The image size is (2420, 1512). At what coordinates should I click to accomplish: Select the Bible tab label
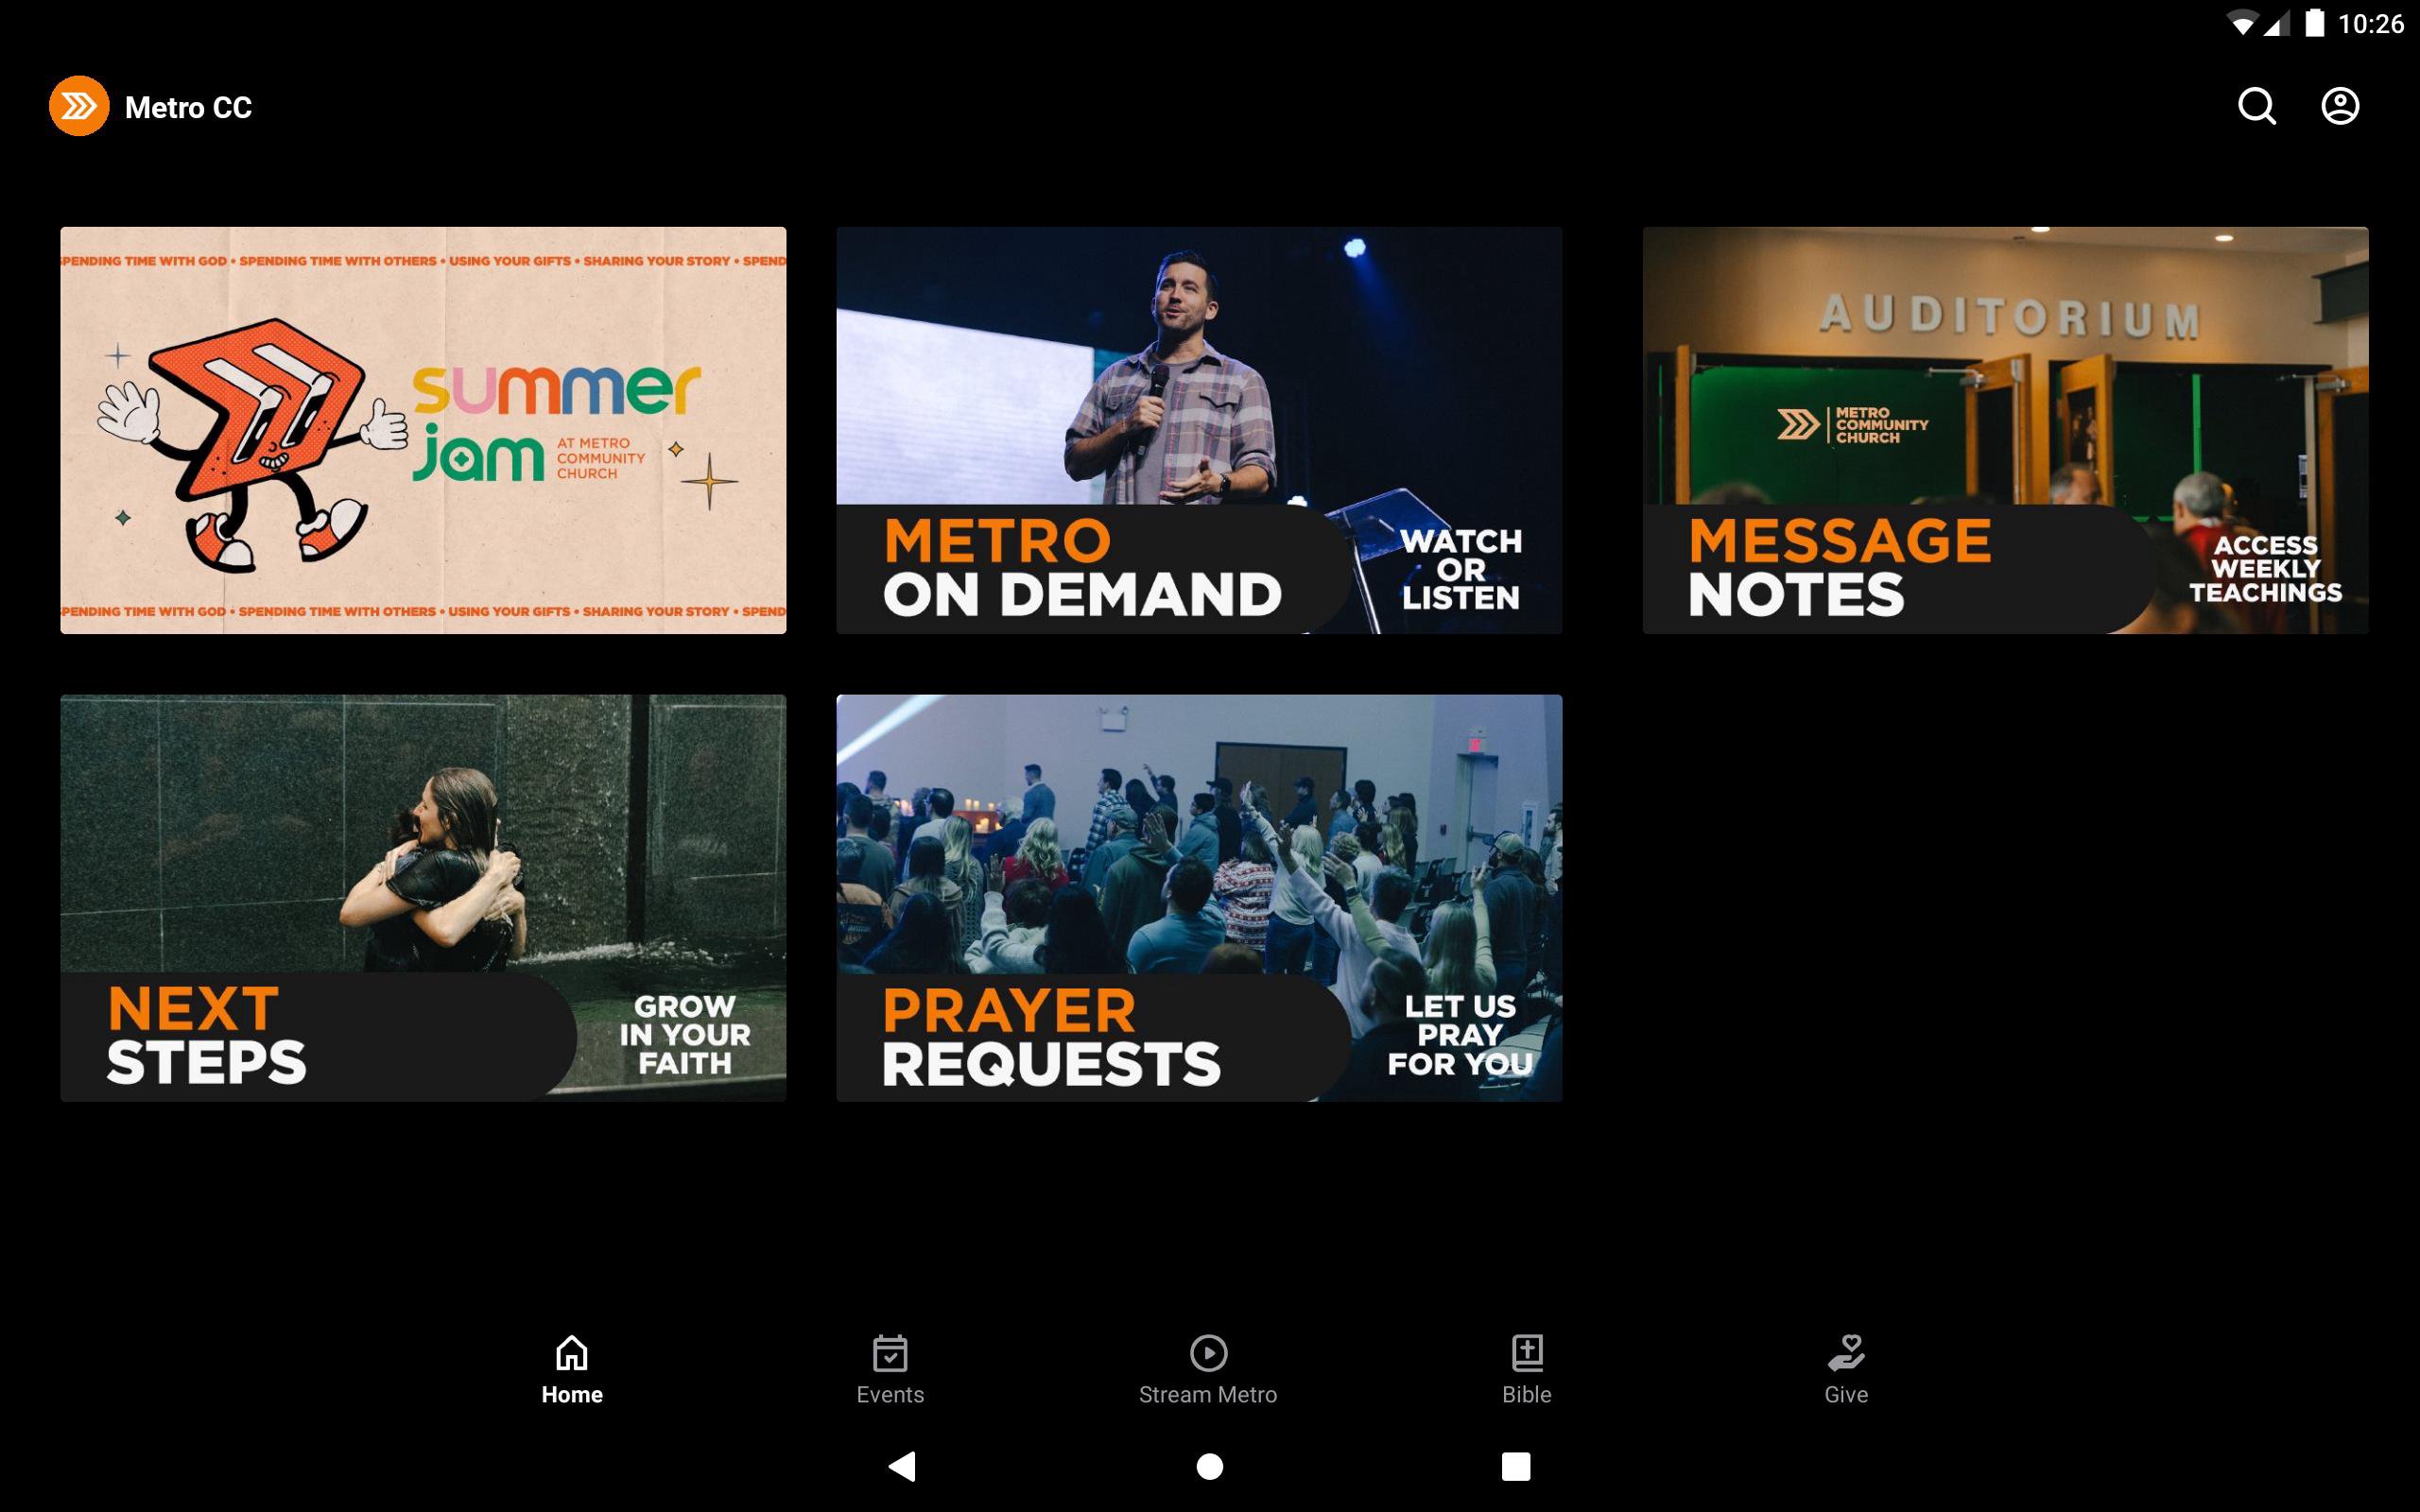coord(1526,1394)
